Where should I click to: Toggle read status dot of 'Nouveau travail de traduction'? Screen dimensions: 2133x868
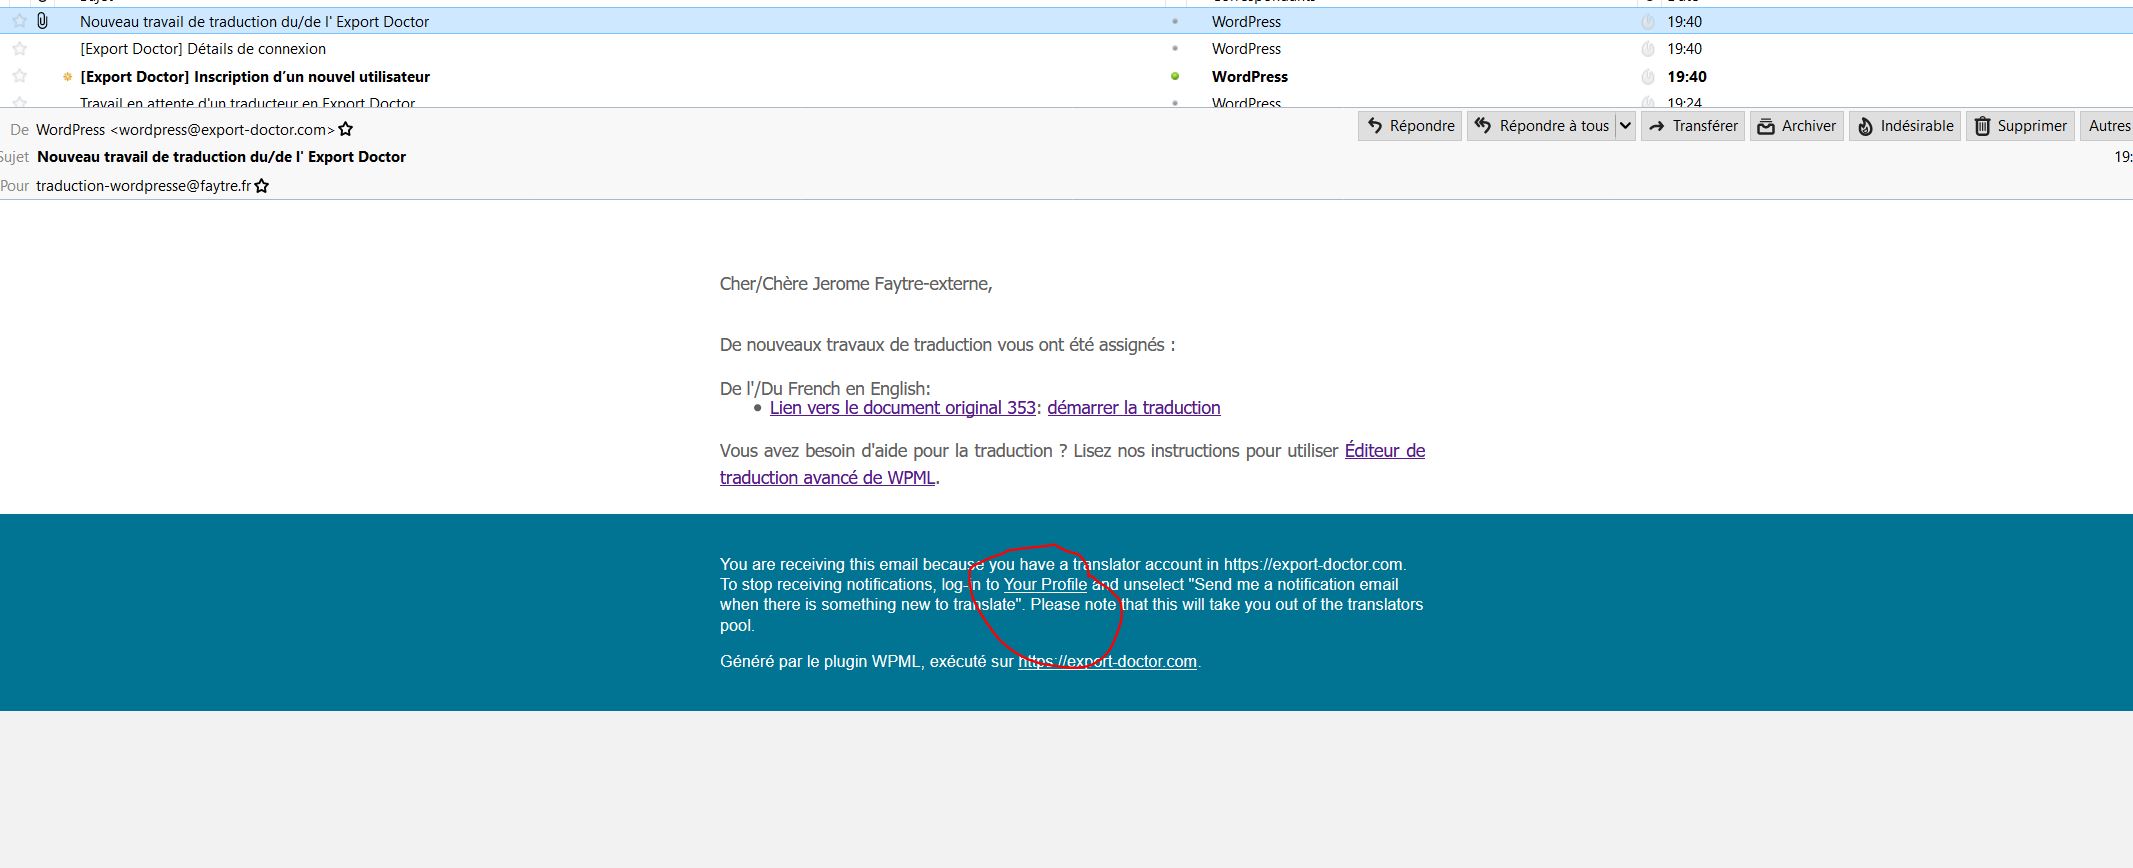(x=1175, y=21)
